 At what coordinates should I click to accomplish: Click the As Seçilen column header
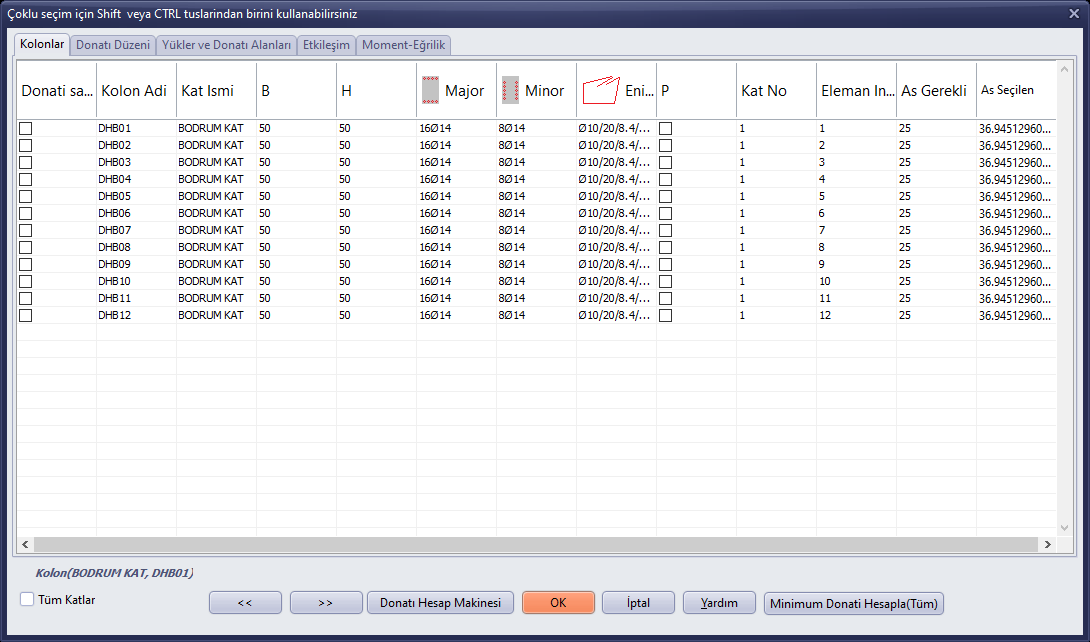click(1016, 90)
